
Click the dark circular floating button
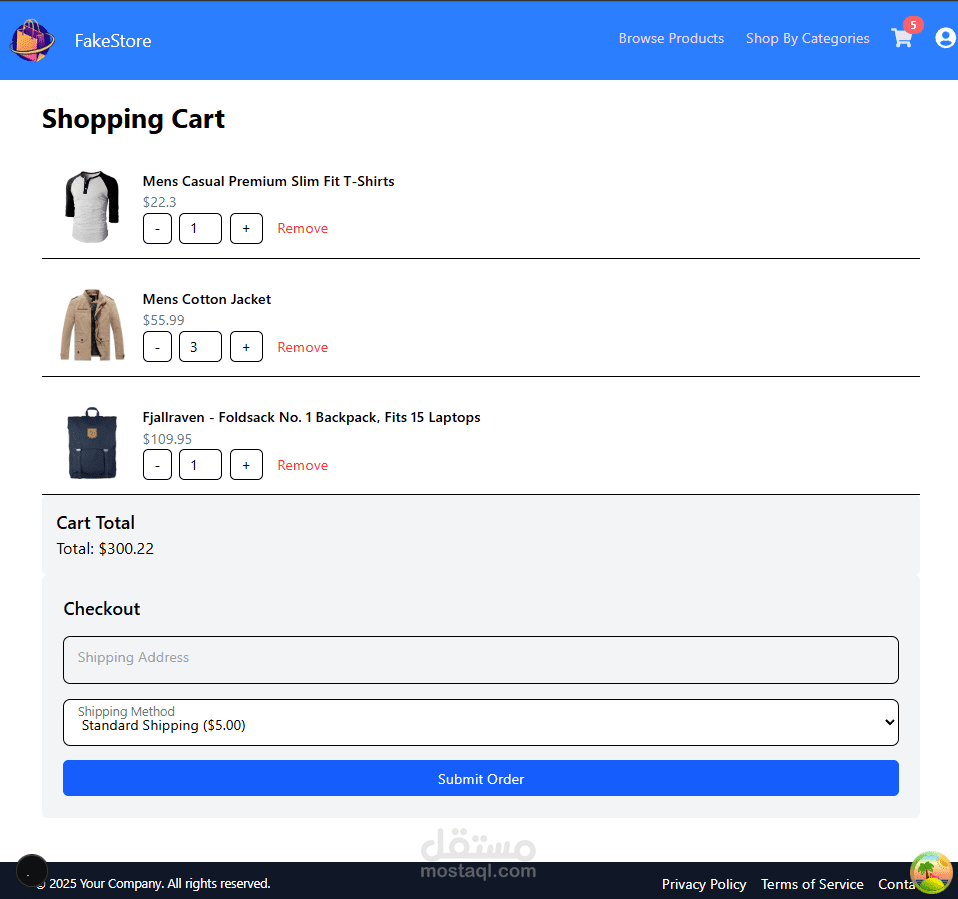click(32, 870)
